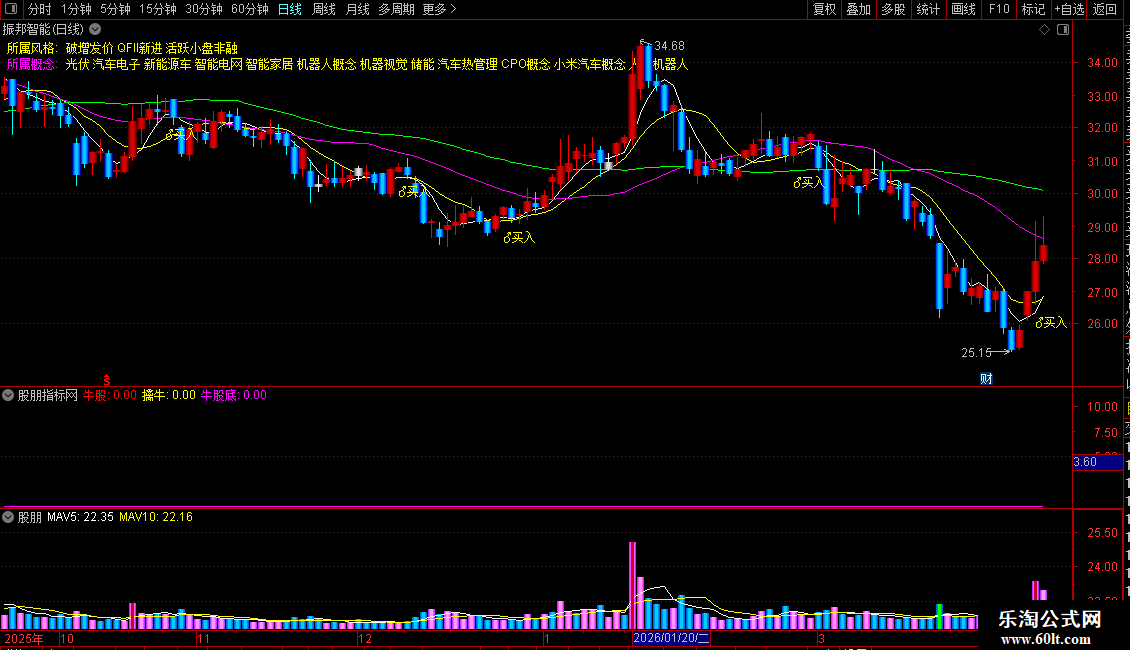Screen dimensions: 1130x650
Task: Open 多周期 multi-period view
Action: coord(396,9)
